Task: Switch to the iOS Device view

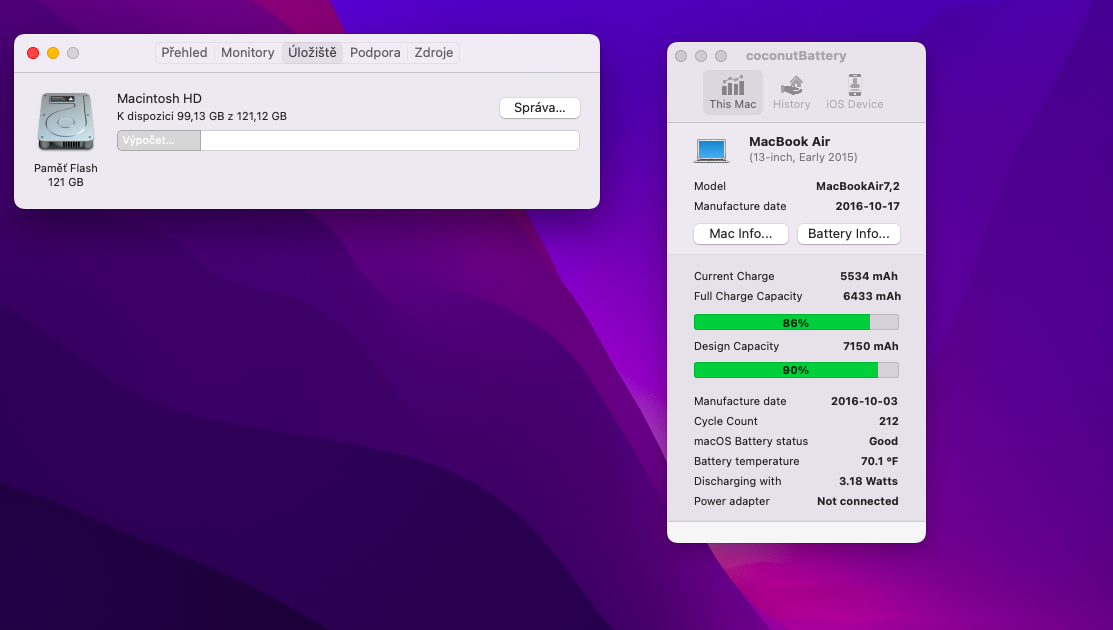Action: pos(854,91)
